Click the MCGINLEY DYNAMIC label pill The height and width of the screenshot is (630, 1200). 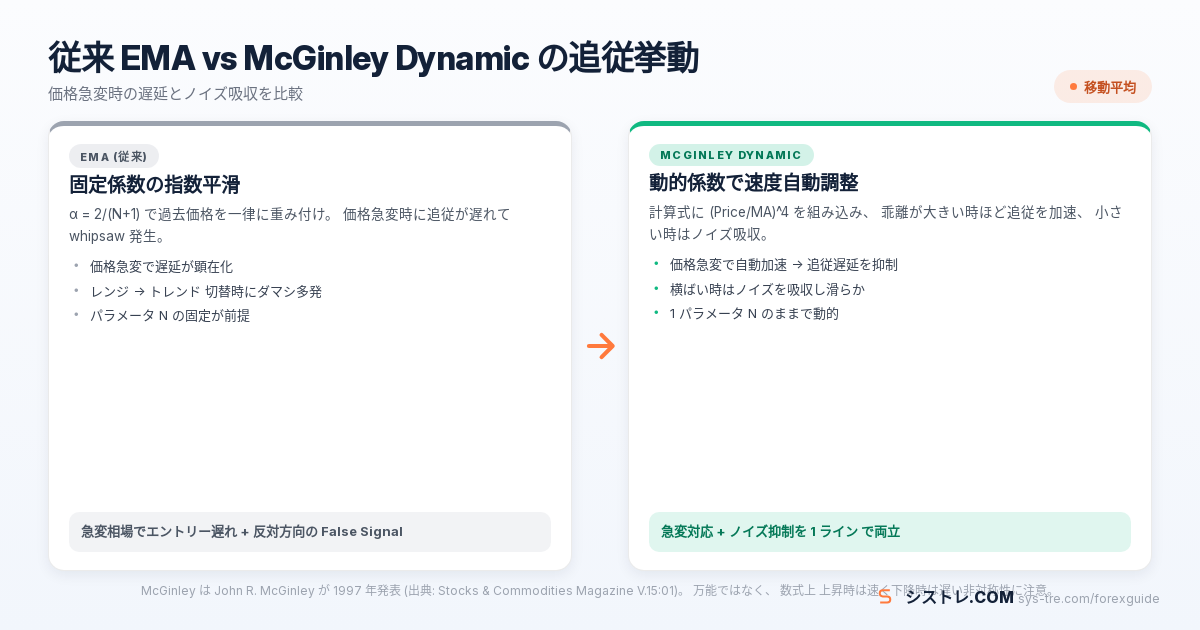click(x=731, y=155)
